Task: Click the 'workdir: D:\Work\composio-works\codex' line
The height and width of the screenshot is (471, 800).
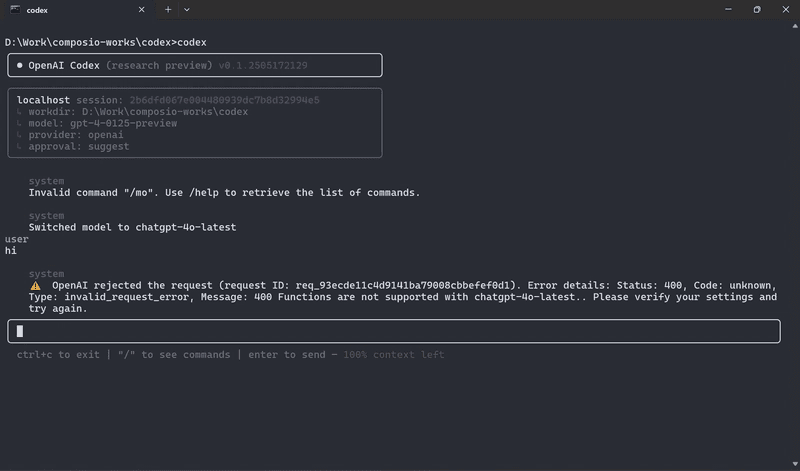Action: (138, 112)
